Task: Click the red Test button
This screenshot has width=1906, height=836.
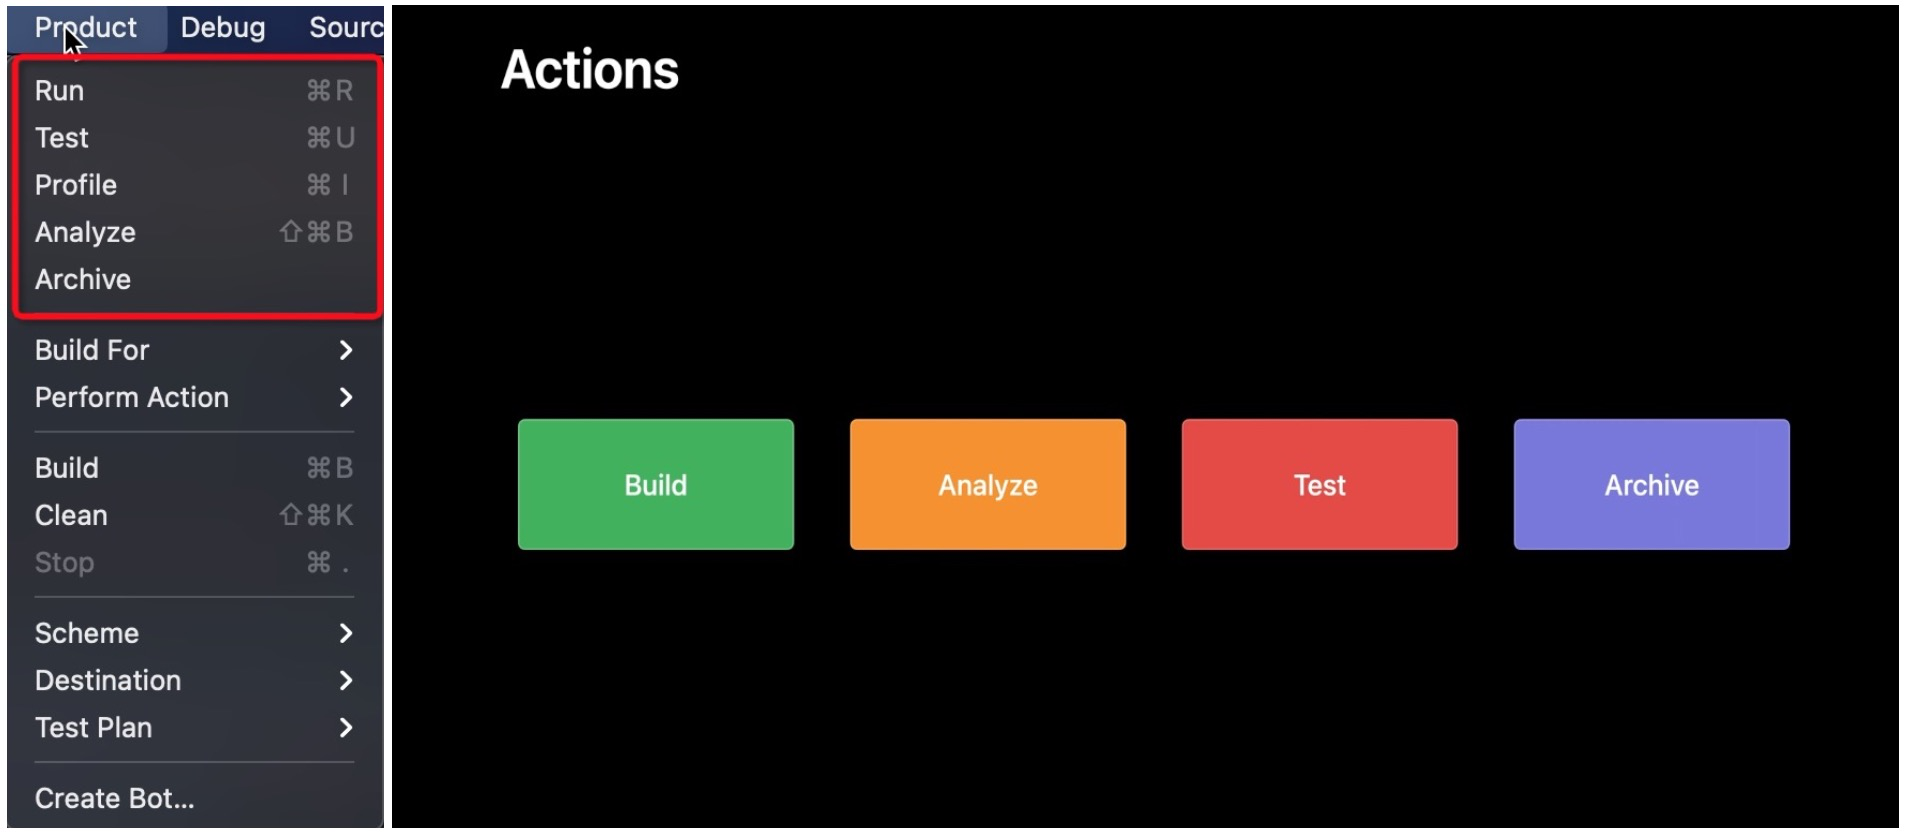Action: 1320,485
